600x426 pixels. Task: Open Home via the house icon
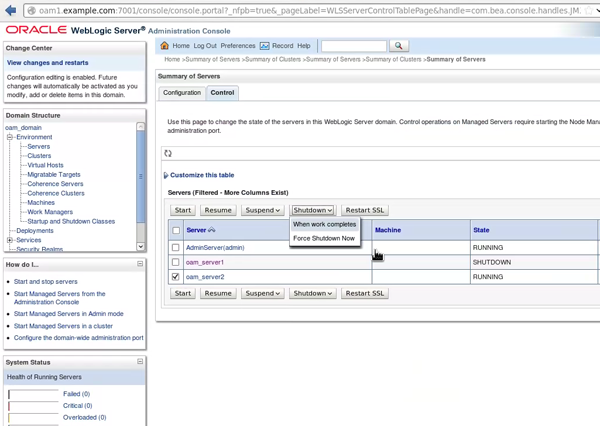pos(165,46)
